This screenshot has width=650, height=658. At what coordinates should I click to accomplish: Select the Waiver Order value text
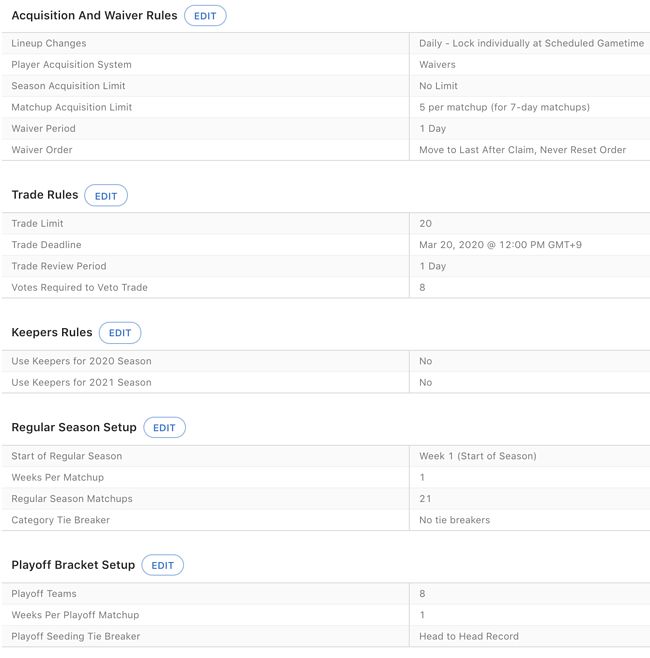point(522,150)
